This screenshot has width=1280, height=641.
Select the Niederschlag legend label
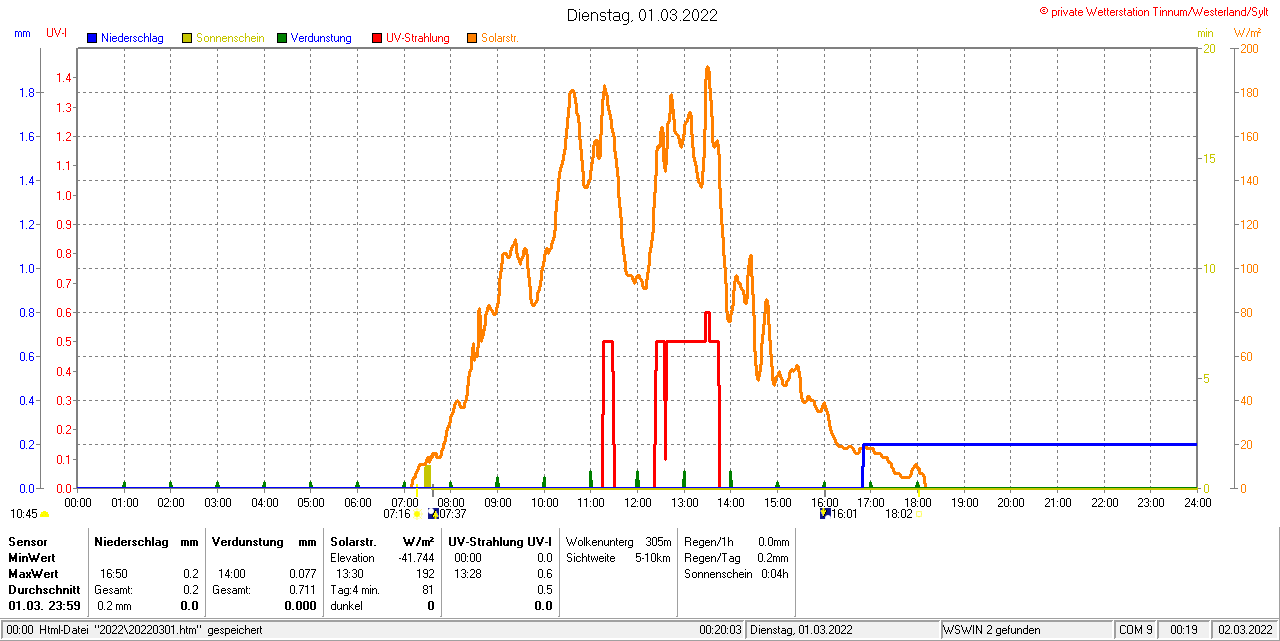click(x=133, y=38)
